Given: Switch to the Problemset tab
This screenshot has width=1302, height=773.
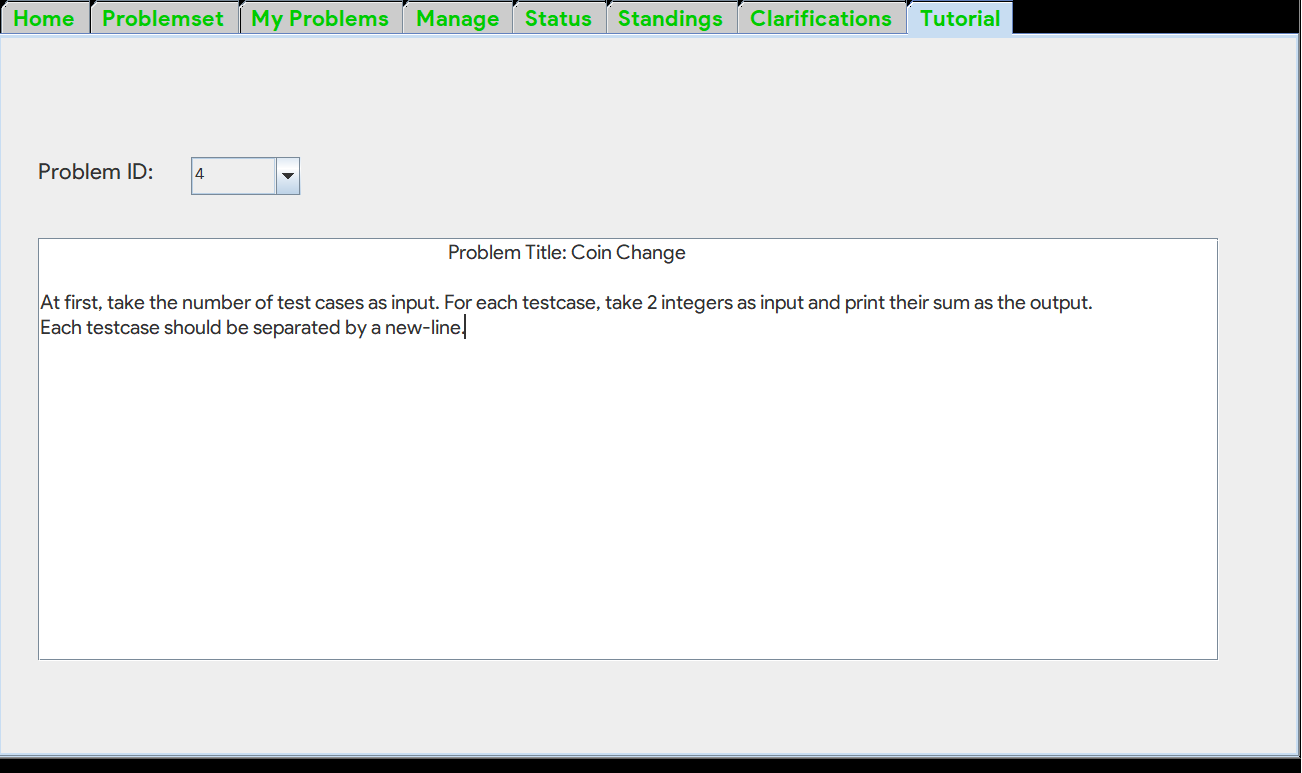Looking at the screenshot, I should [164, 18].
